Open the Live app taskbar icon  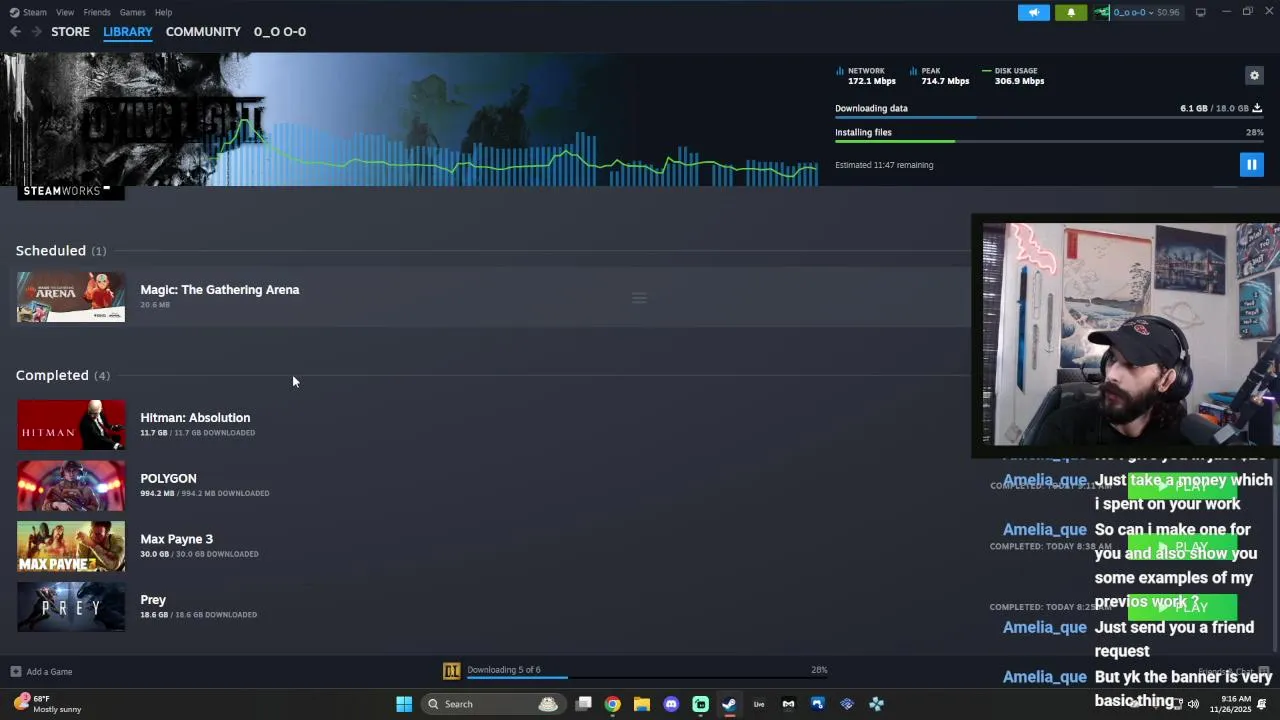tap(759, 704)
